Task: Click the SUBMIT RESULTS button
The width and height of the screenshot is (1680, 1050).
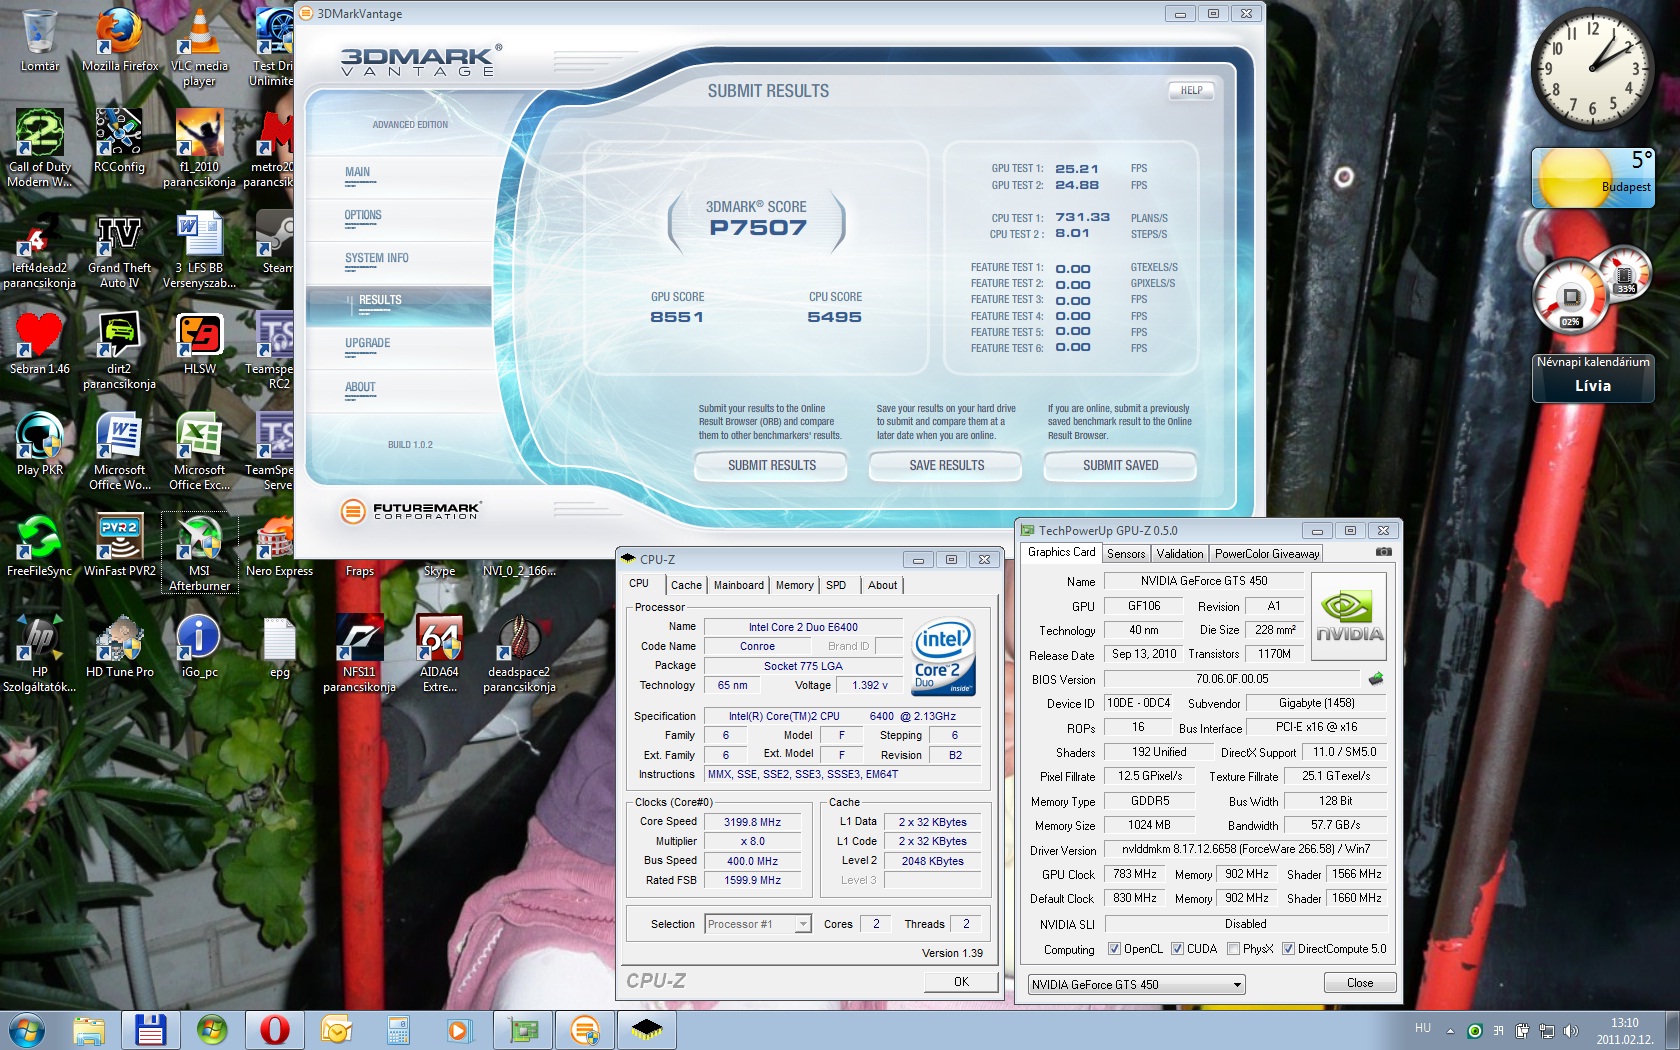Action: pos(771,466)
